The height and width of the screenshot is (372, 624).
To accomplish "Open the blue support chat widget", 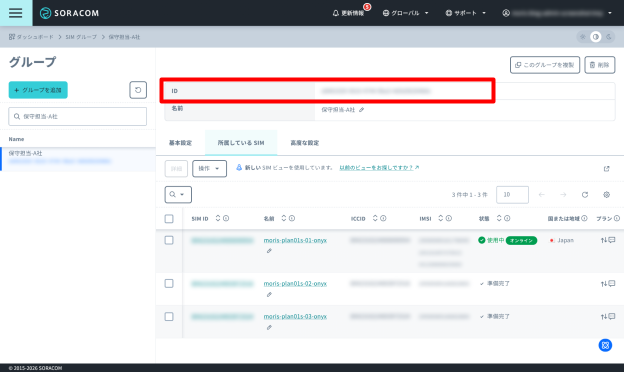I will pos(605,345).
